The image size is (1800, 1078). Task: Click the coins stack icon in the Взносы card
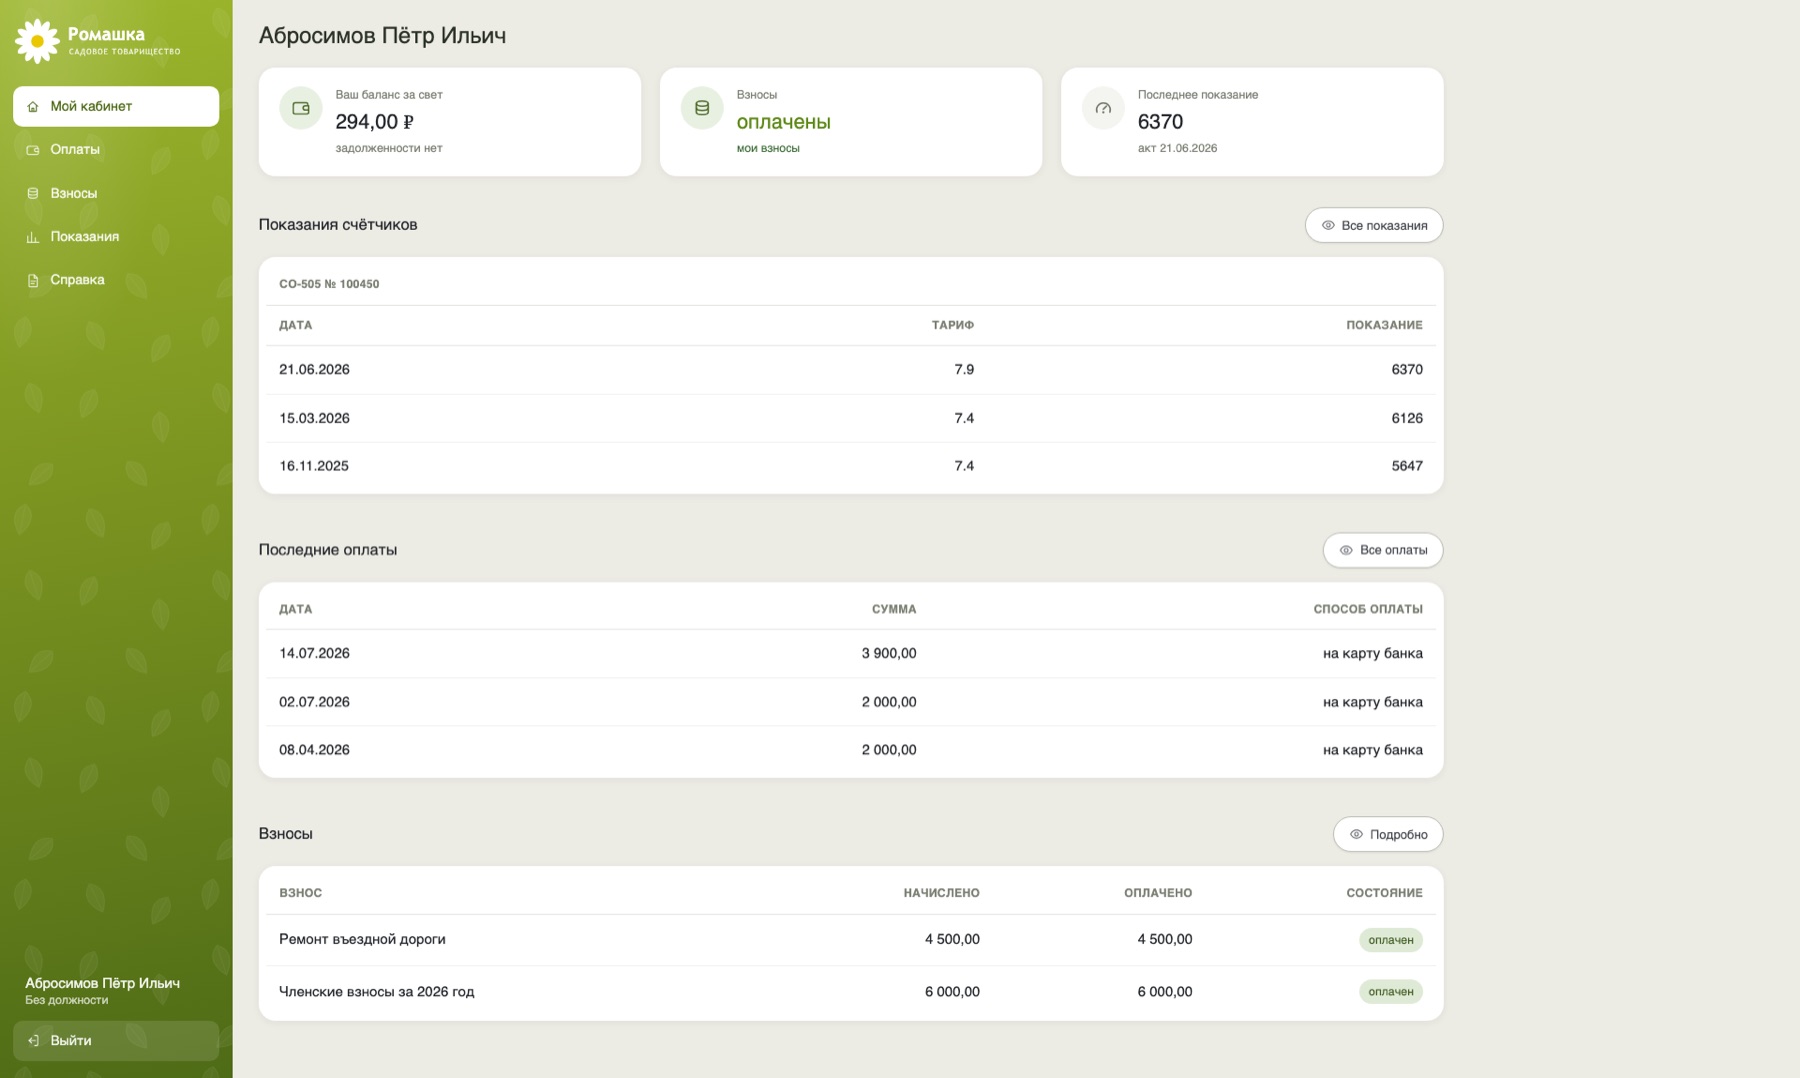tap(702, 108)
